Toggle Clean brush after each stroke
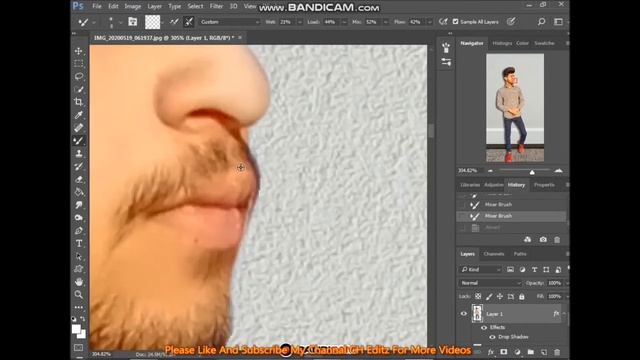 tap(189, 22)
